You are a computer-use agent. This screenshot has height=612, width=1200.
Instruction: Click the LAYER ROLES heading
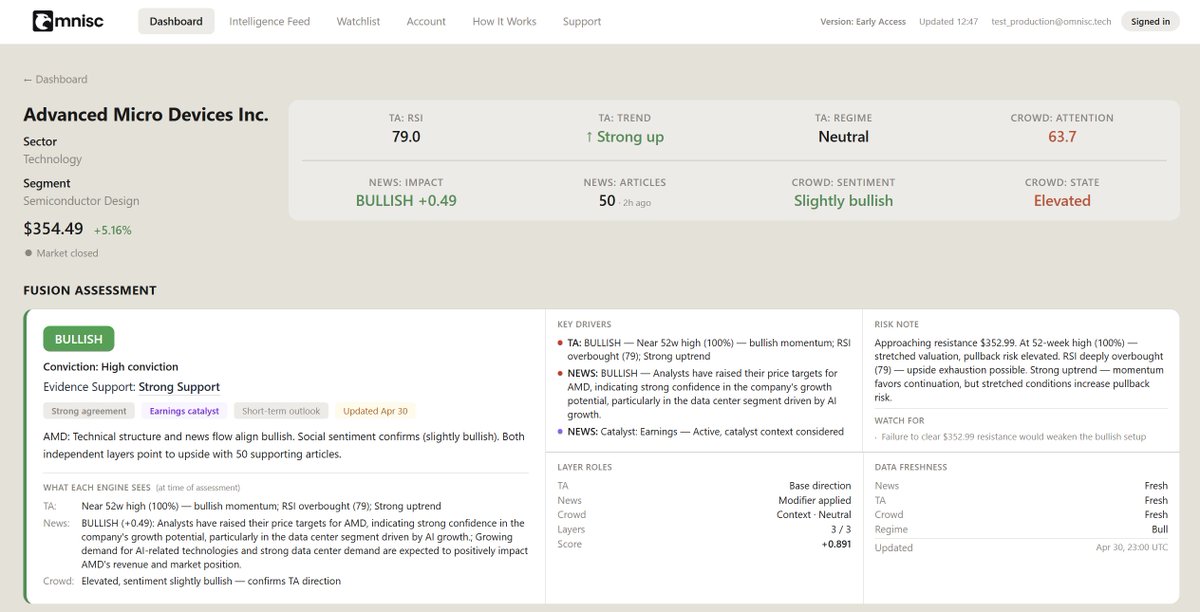point(585,467)
